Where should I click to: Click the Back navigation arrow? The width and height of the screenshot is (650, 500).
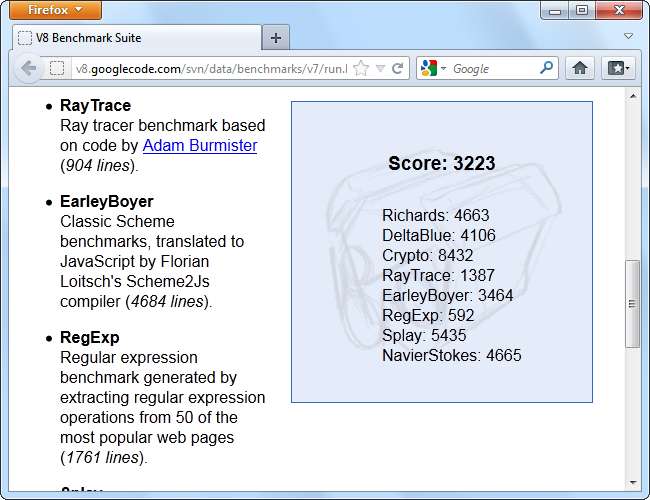click(x=28, y=68)
